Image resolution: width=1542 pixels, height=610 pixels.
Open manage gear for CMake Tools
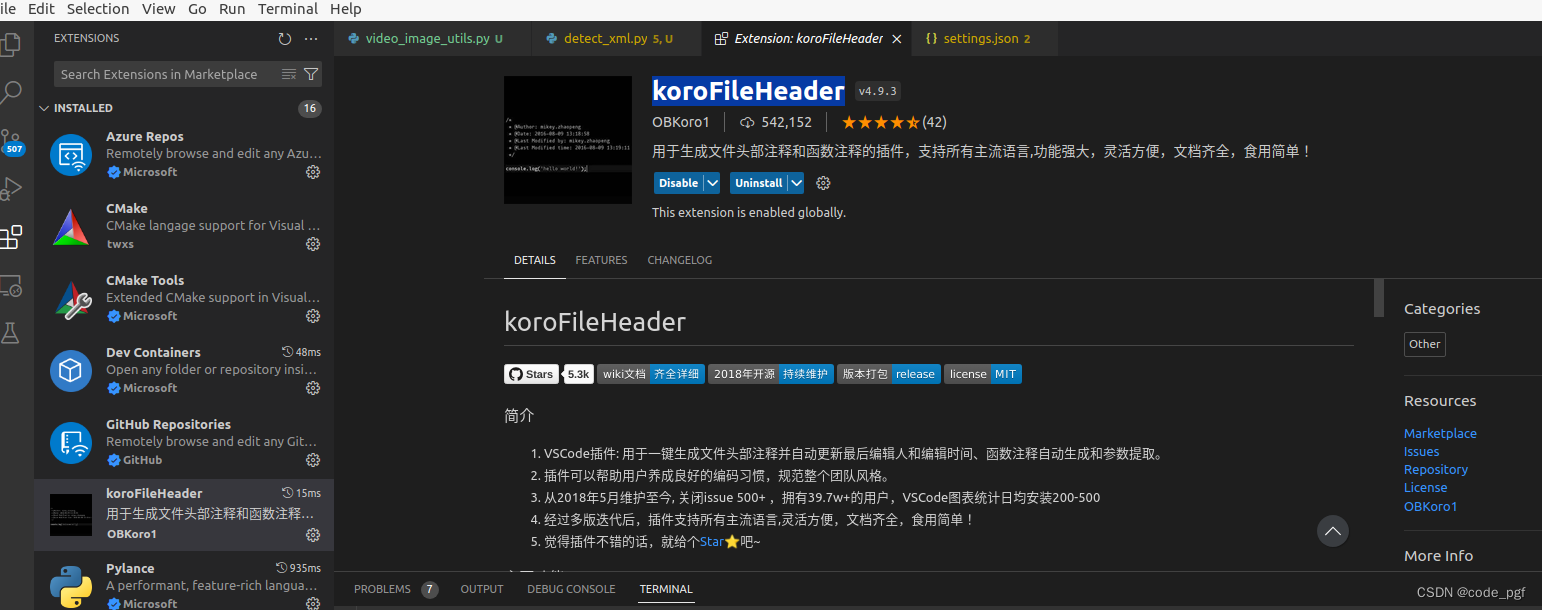coord(313,316)
